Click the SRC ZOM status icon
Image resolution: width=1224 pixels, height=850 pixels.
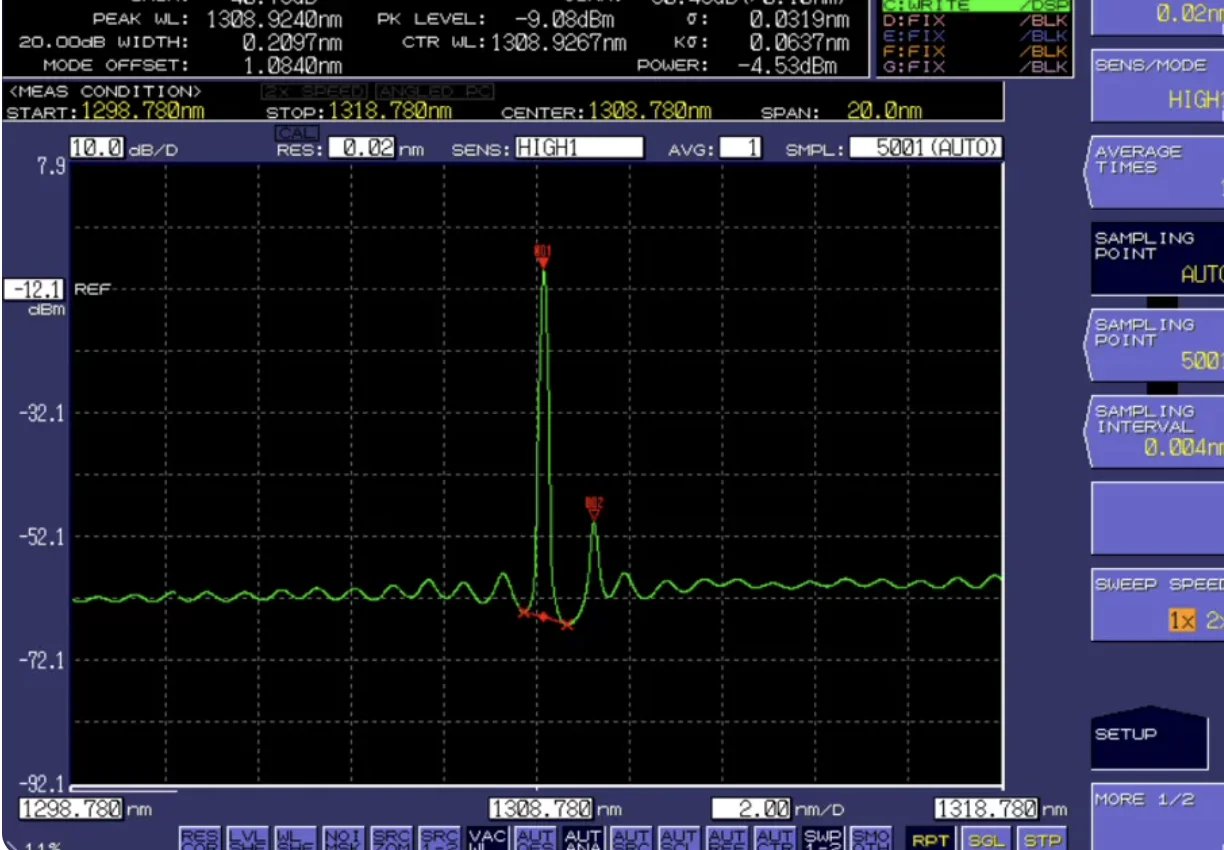tap(391, 838)
